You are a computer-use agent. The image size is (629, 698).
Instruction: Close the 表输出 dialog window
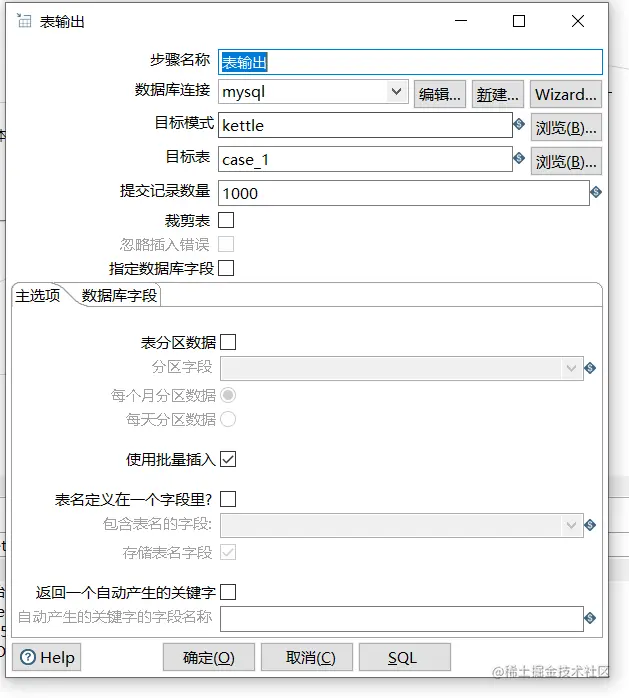(578, 21)
